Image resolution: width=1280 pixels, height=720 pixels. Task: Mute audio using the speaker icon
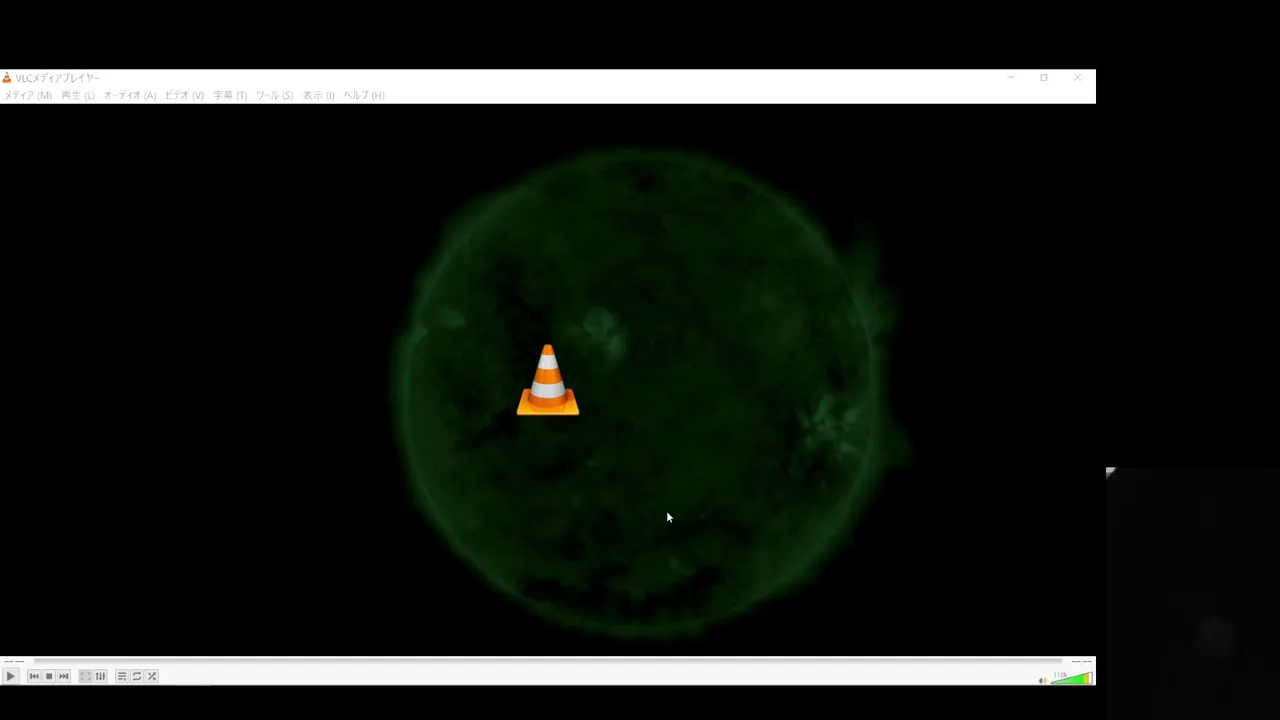click(x=1043, y=680)
